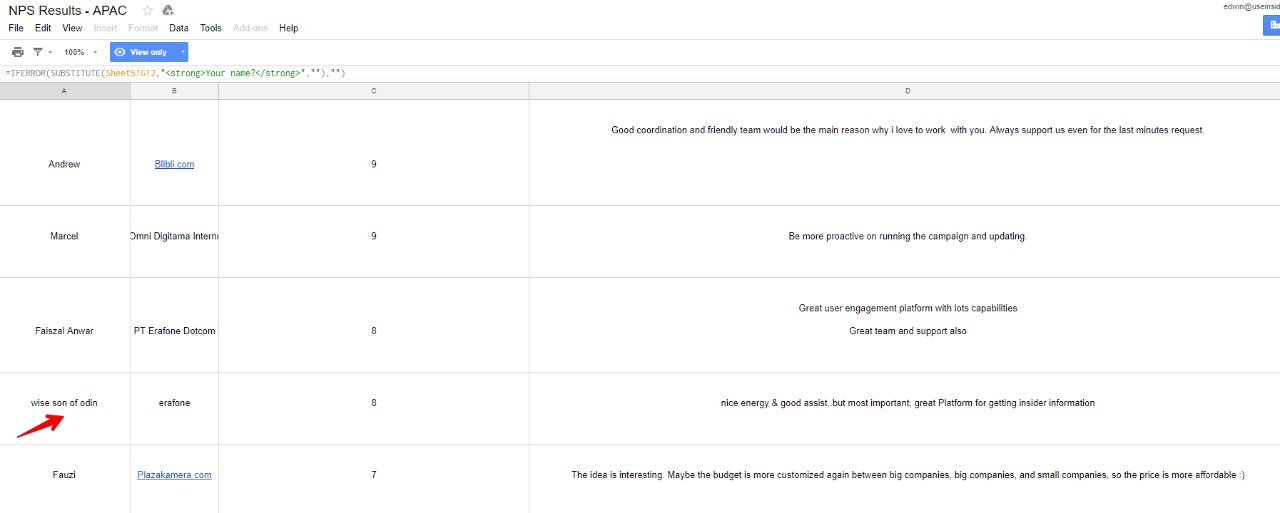Star the NPS Results - APAC document
The height and width of the screenshot is (513, 1280).
148,11
